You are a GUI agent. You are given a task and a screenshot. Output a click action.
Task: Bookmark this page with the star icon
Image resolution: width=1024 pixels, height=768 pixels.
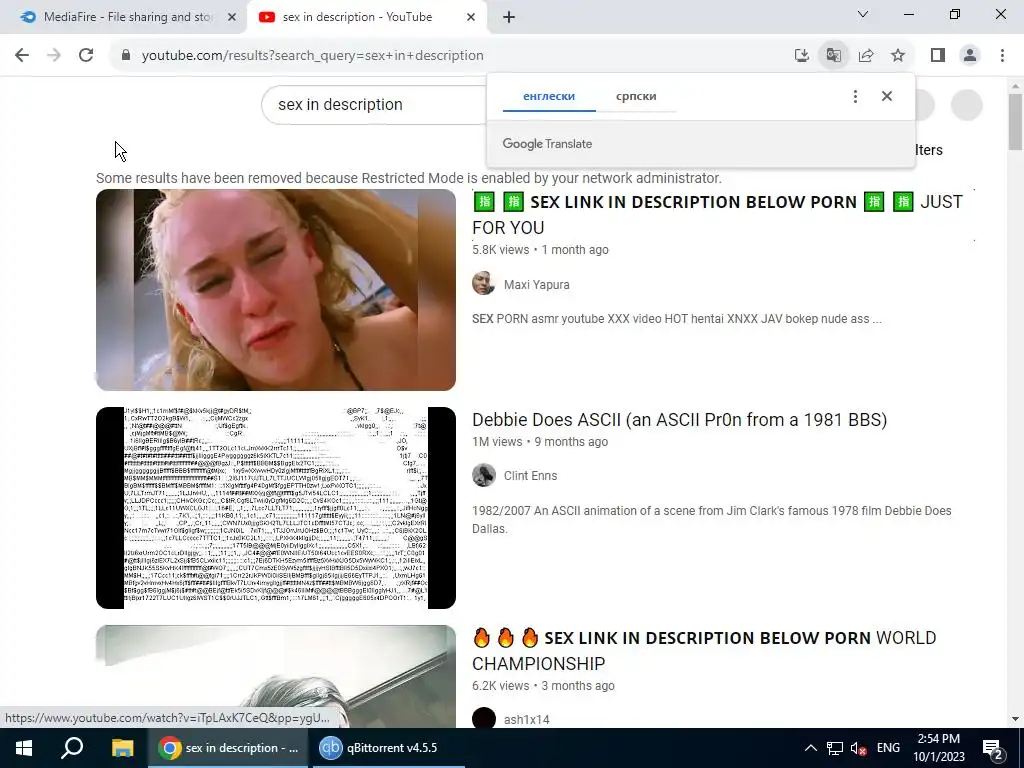tap(898, 56)
